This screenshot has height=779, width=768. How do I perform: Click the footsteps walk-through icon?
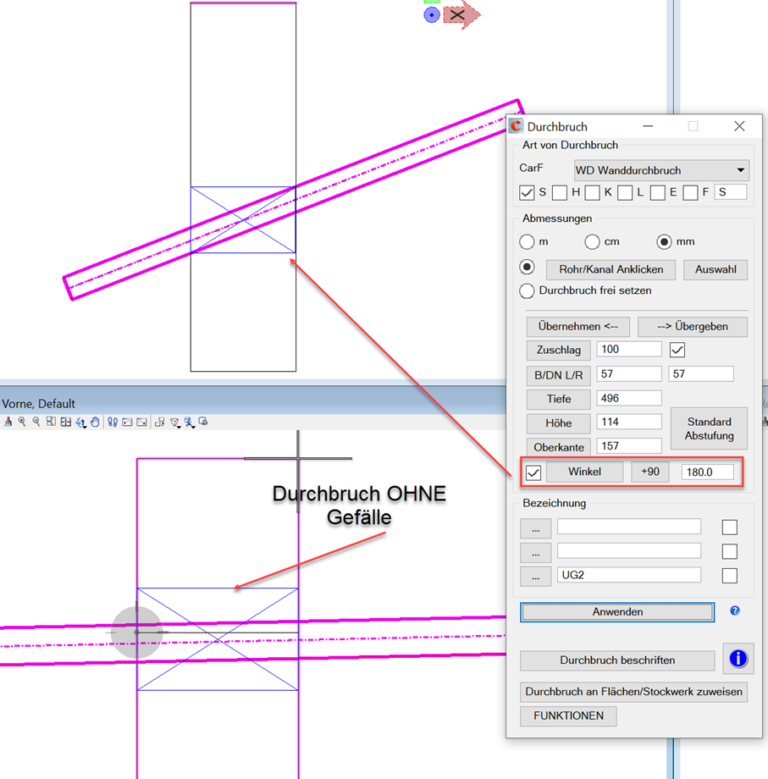click(x=113, y=422)
